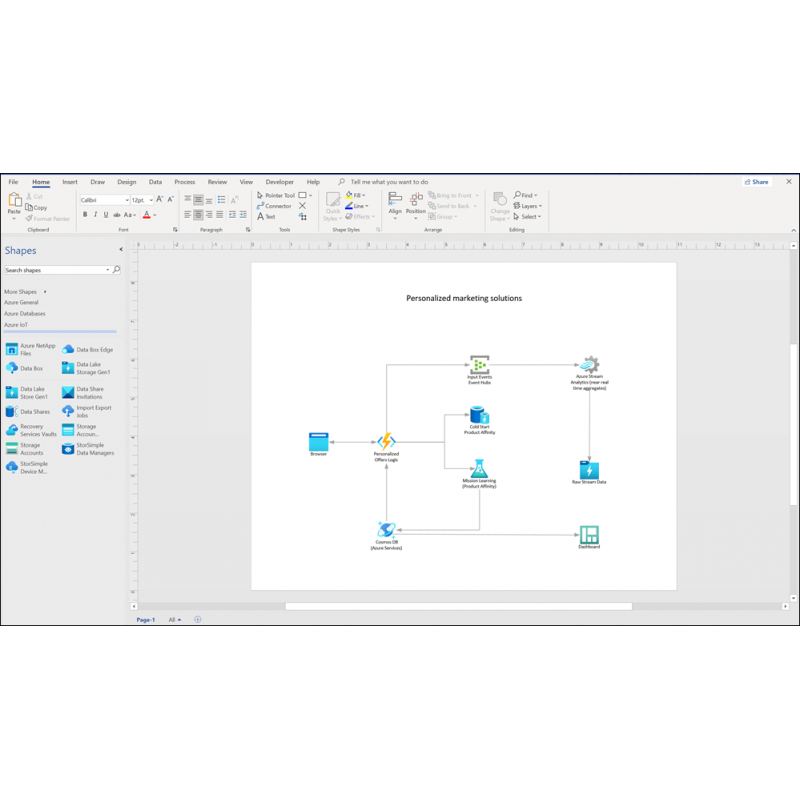Open the red font color swatch
This screenshot has width=800, height=800.
point(146,214)
